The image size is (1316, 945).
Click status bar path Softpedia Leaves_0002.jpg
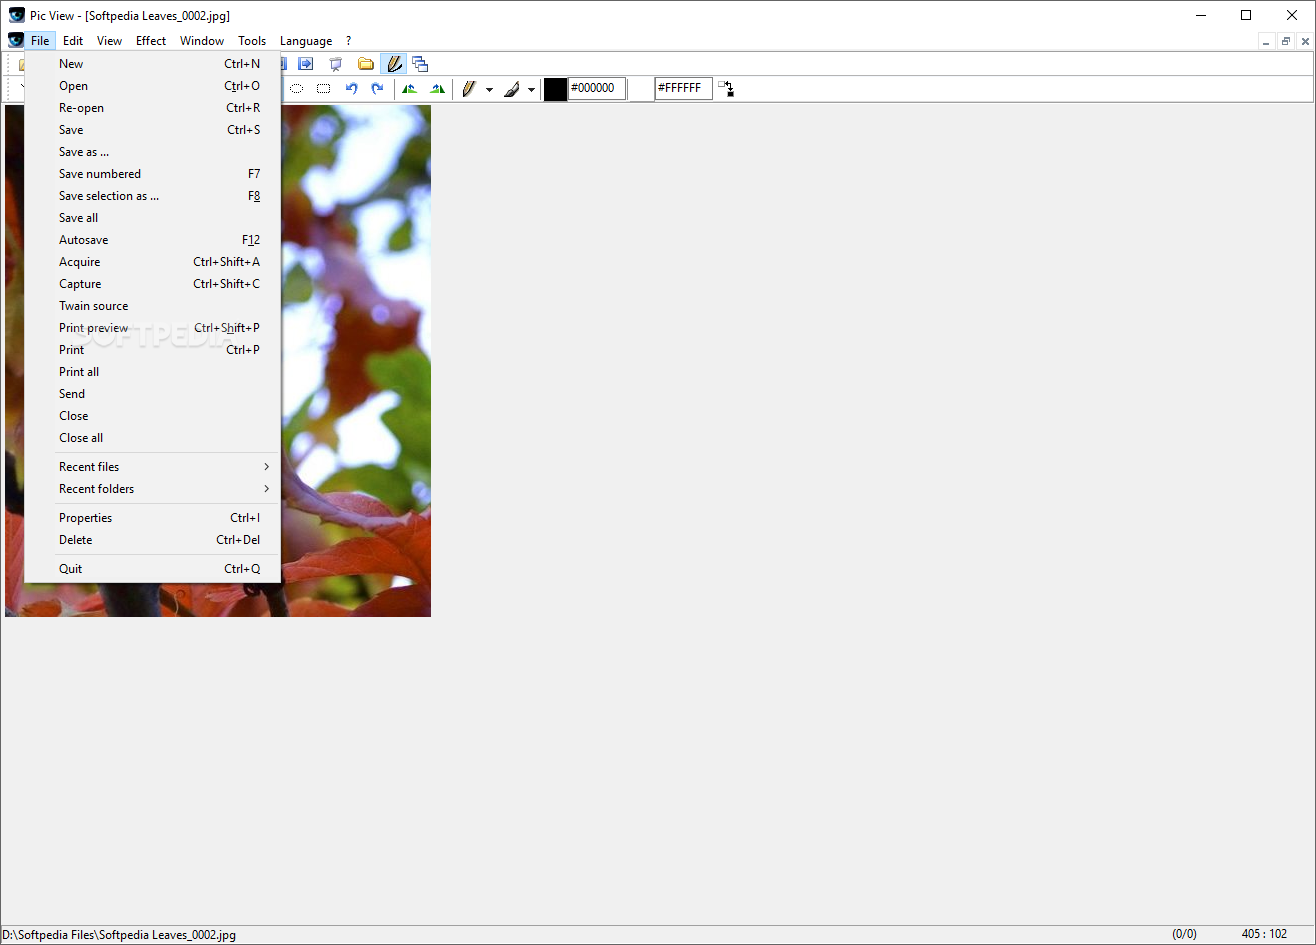pos(119,935)
